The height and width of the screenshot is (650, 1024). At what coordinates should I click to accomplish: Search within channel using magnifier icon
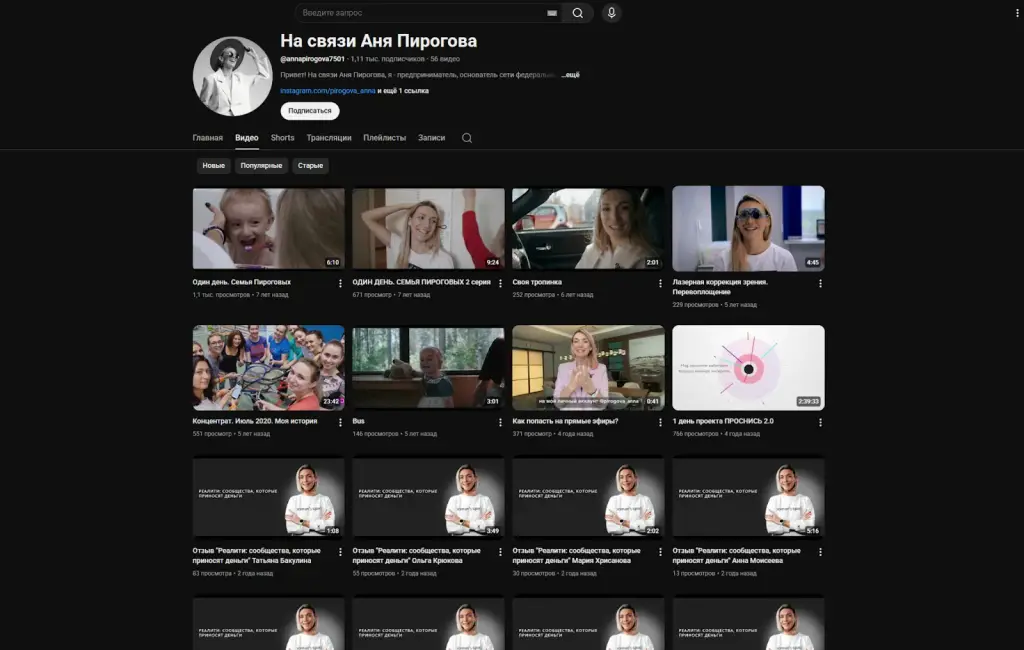click(x=467, y=138)
